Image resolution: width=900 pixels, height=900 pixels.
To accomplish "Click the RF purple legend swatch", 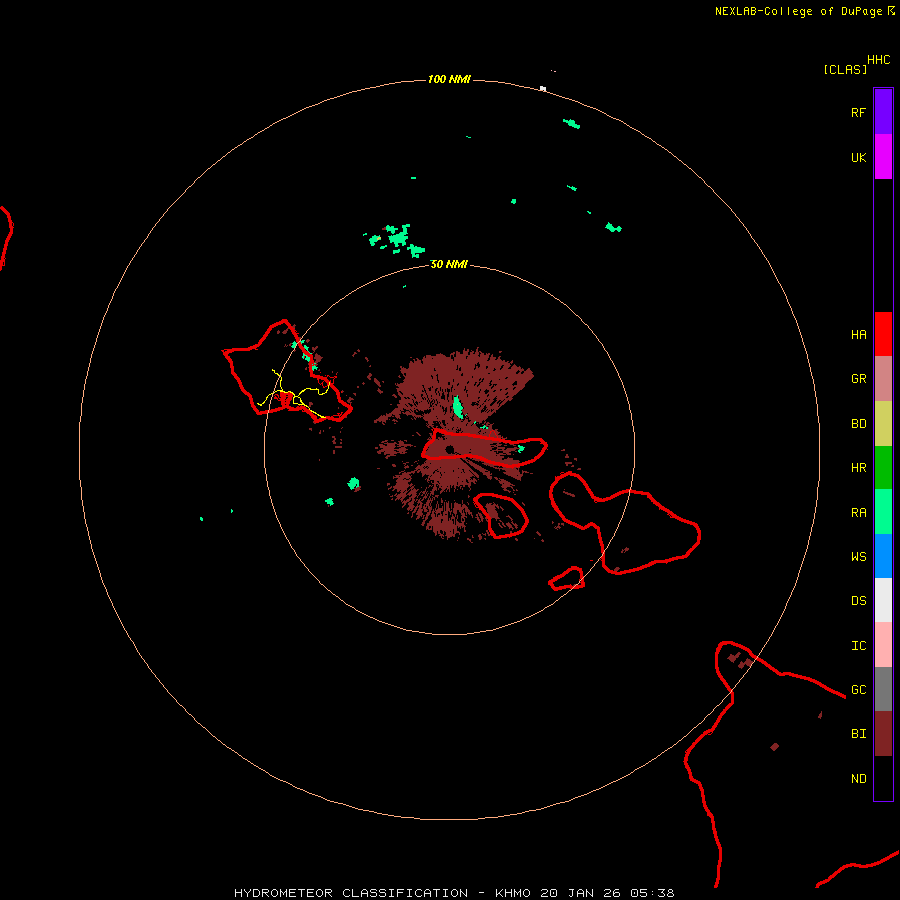I will pyautogui.click(x=883, y=112).
